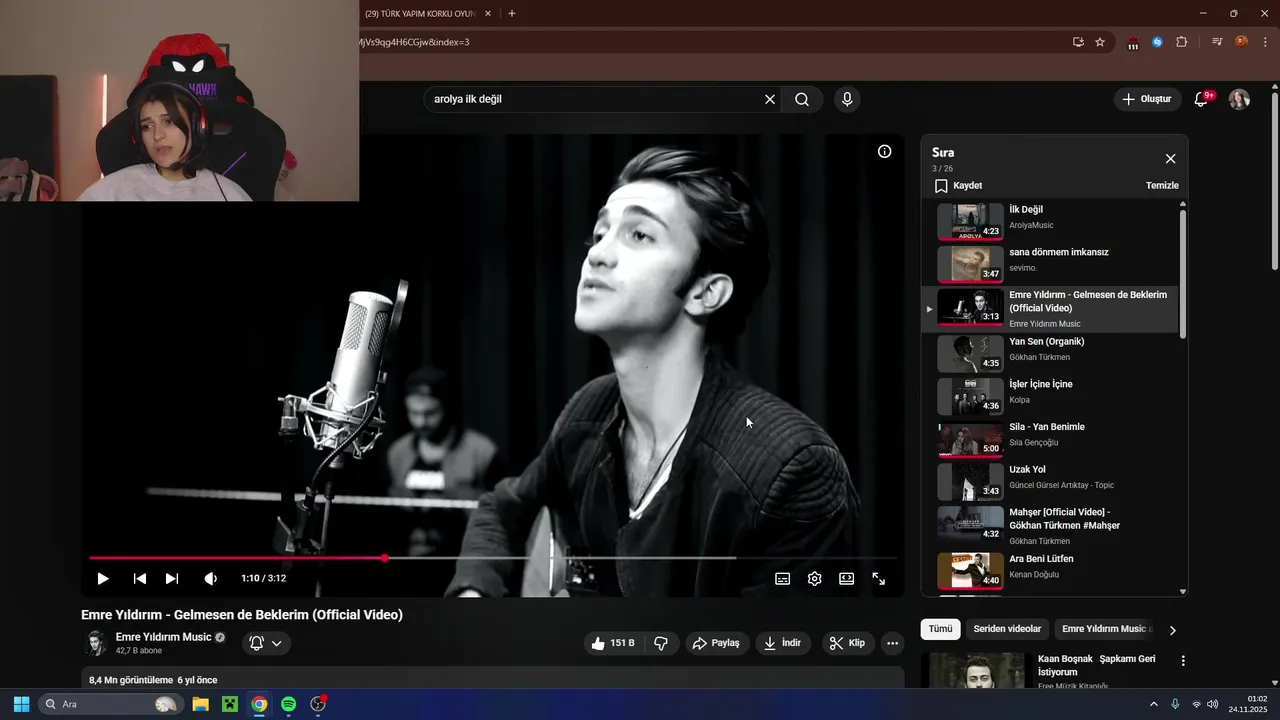Open Spotify from the taskbar
The width and height of the screenshot is (1280, 720).
(288, 704)
